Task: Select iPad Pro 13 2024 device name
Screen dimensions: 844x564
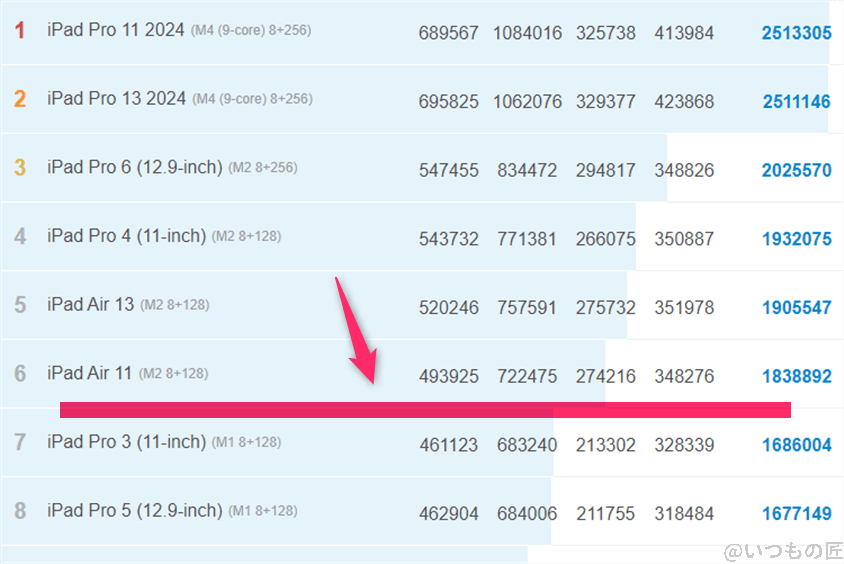Action: pyautogui.click(x=116, y=99)
